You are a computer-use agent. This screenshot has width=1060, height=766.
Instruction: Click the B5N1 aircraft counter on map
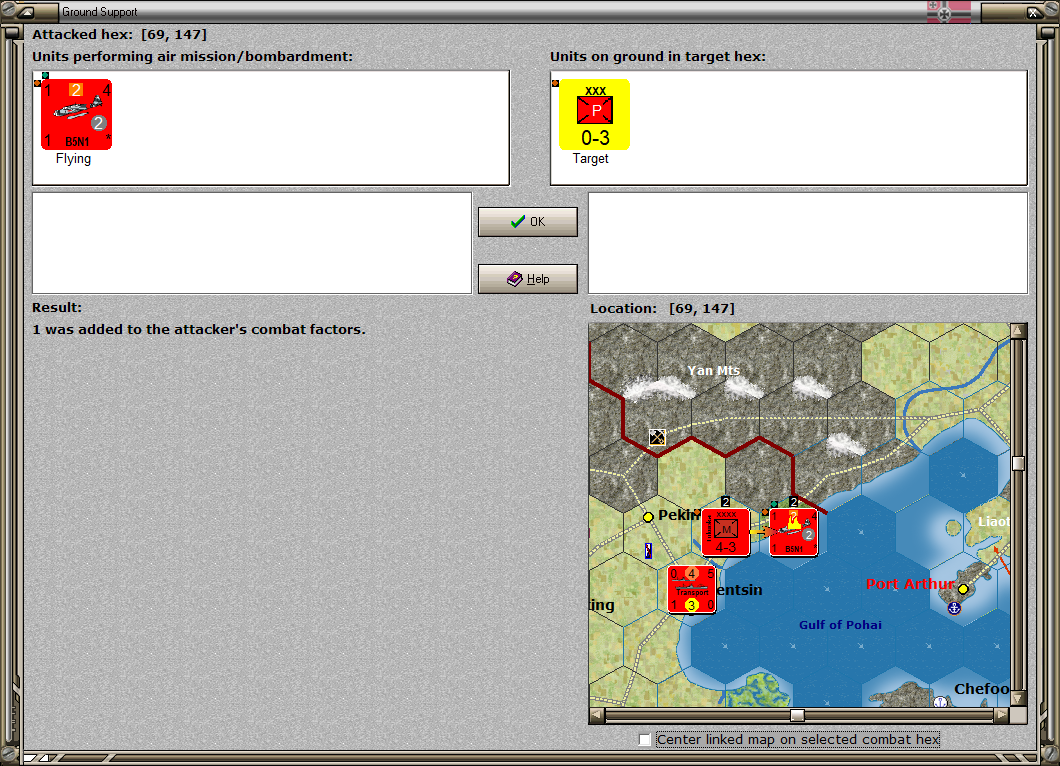(x=794, y=532)
